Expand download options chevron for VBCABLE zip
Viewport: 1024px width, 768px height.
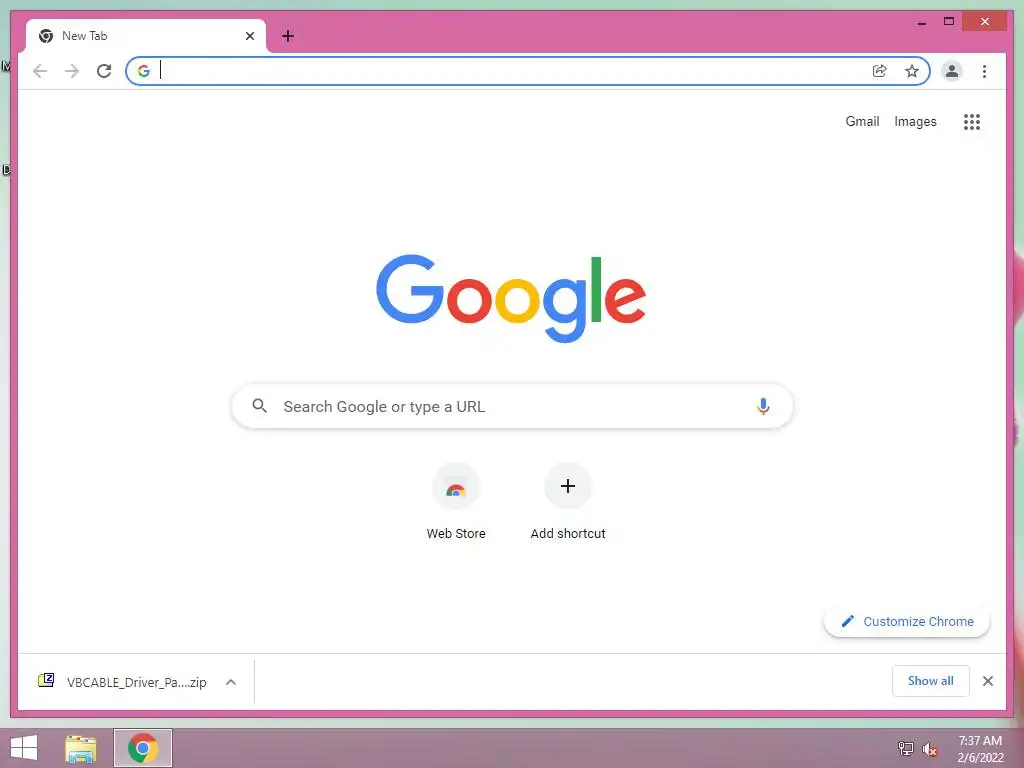(x=231, y=682)
